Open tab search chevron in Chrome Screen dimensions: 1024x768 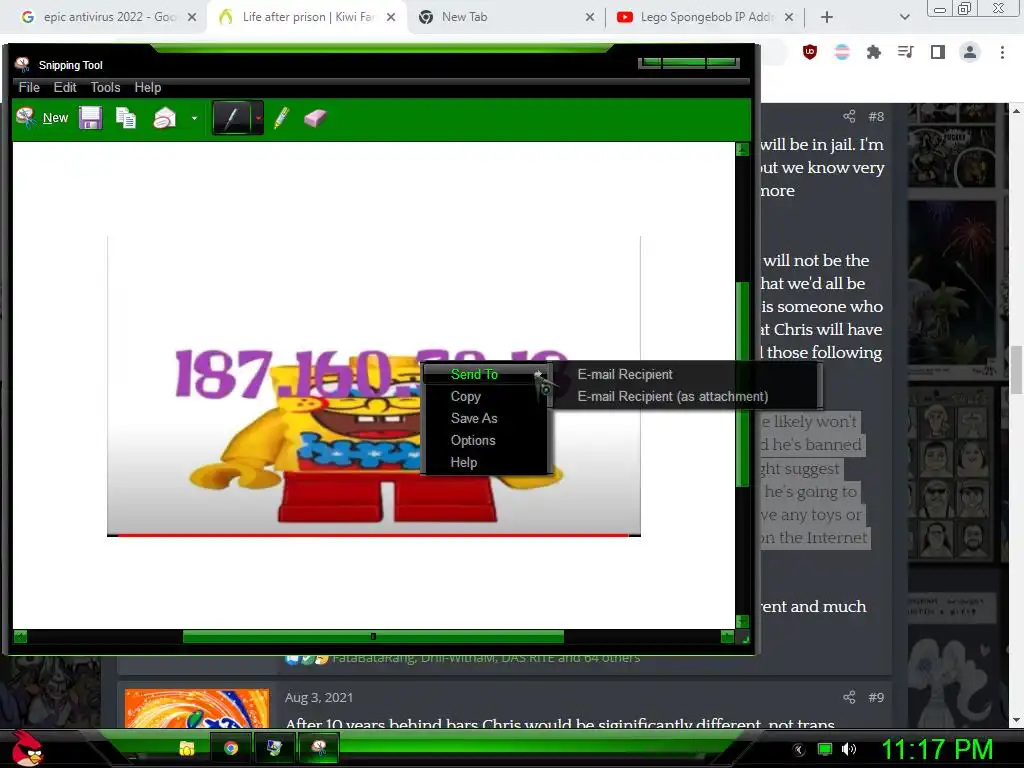point(904,17)
